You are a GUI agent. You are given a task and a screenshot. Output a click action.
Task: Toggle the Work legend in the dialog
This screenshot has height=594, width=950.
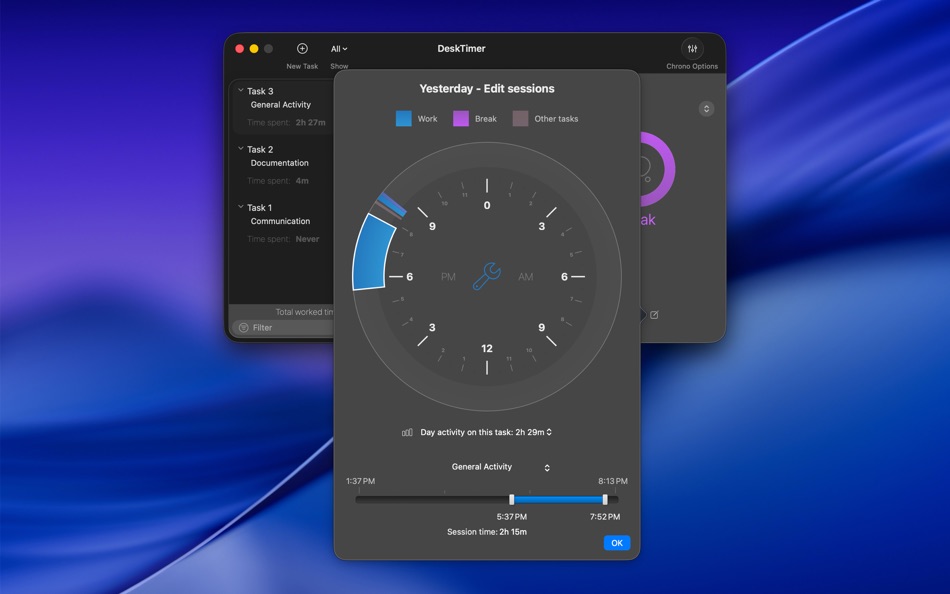click(403, 118)
